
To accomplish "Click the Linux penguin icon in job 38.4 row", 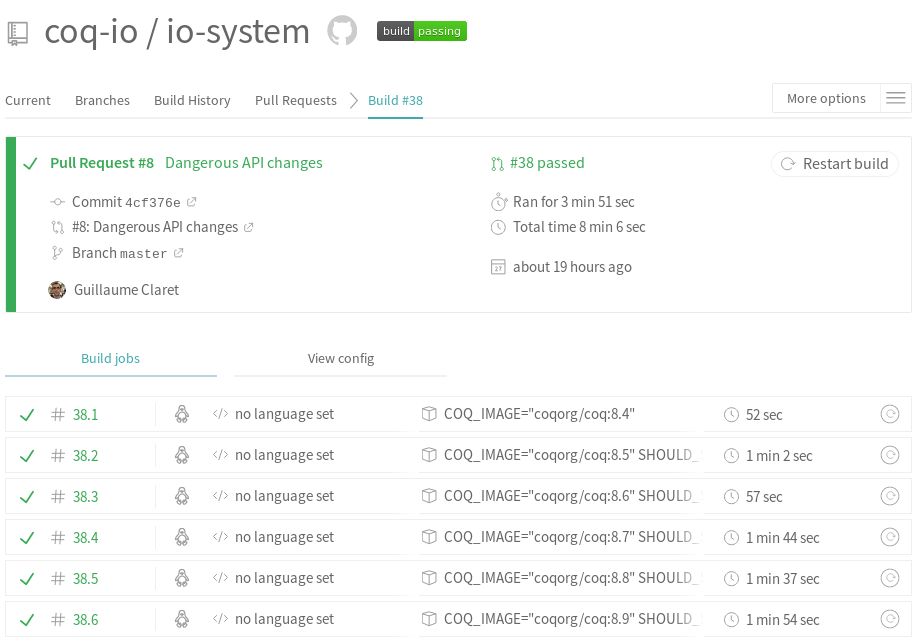I will 182,537.
